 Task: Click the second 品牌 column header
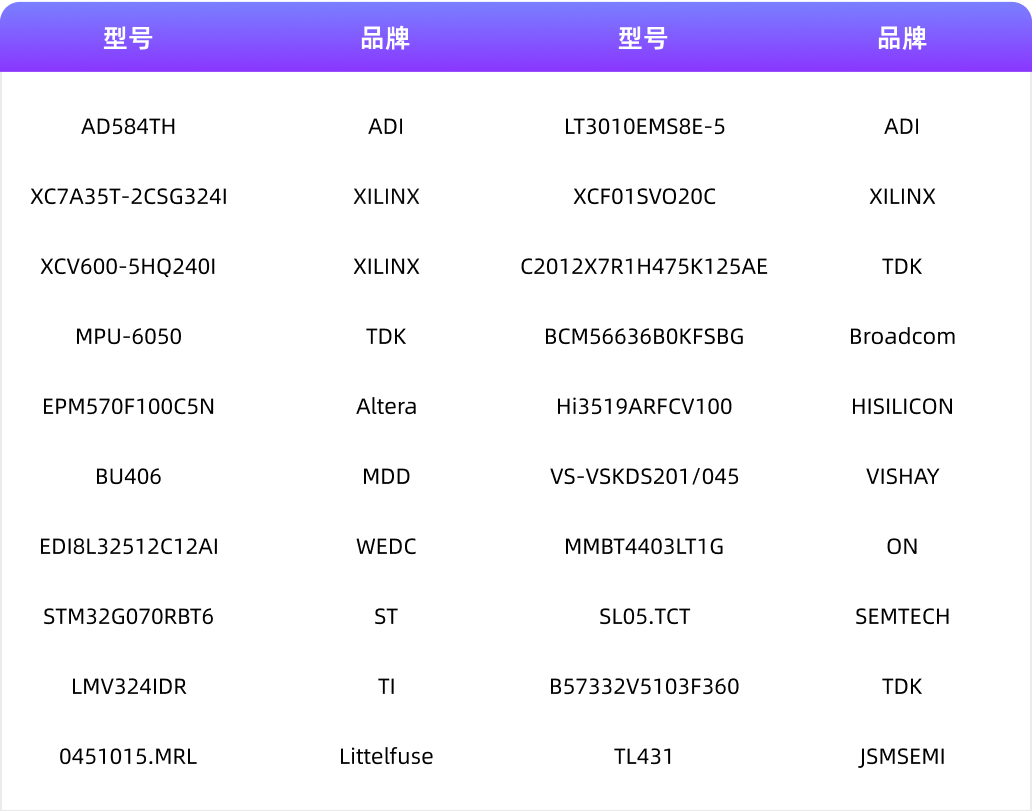pyautogui.click(x=903, y=37)
